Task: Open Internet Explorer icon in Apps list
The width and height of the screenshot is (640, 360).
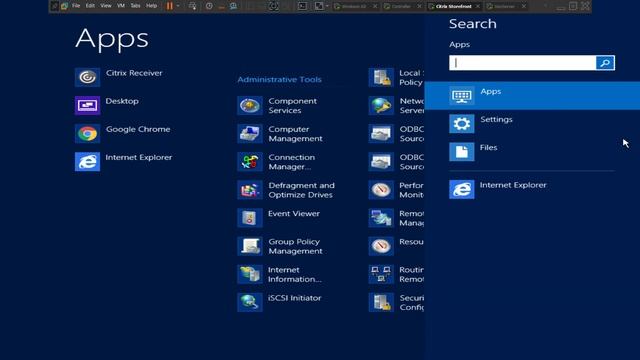Action: click(87, 162)
